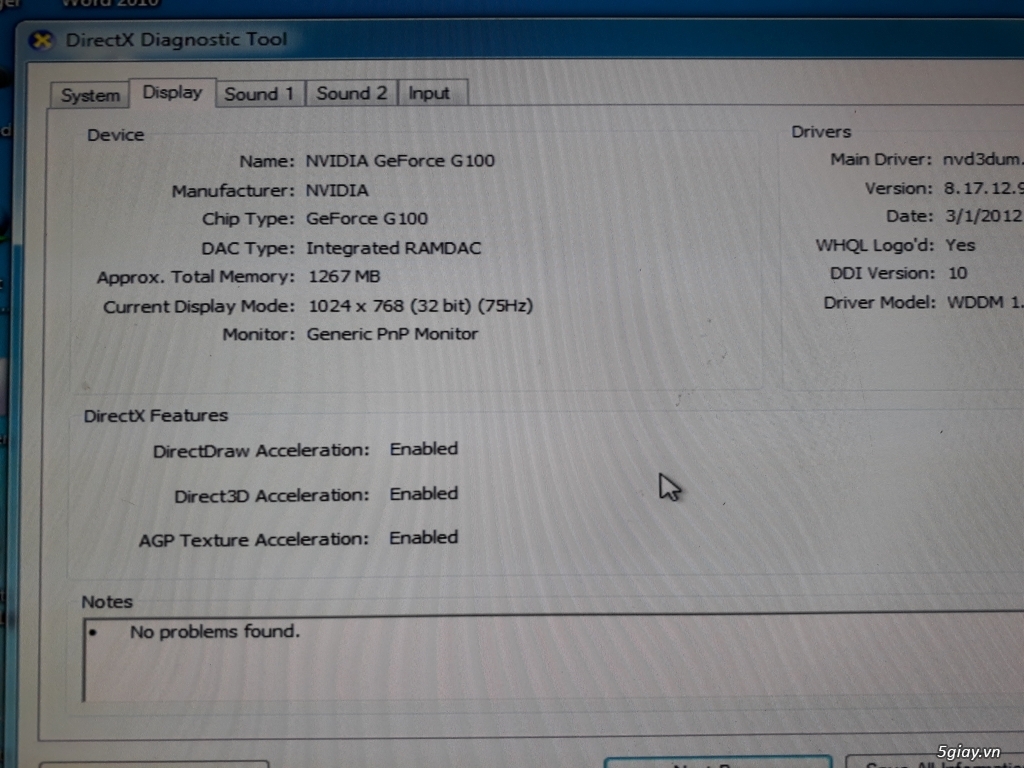Click the DDI Version value 10
The height and width of the screenshot is (768, 1024).
(957, 274)
